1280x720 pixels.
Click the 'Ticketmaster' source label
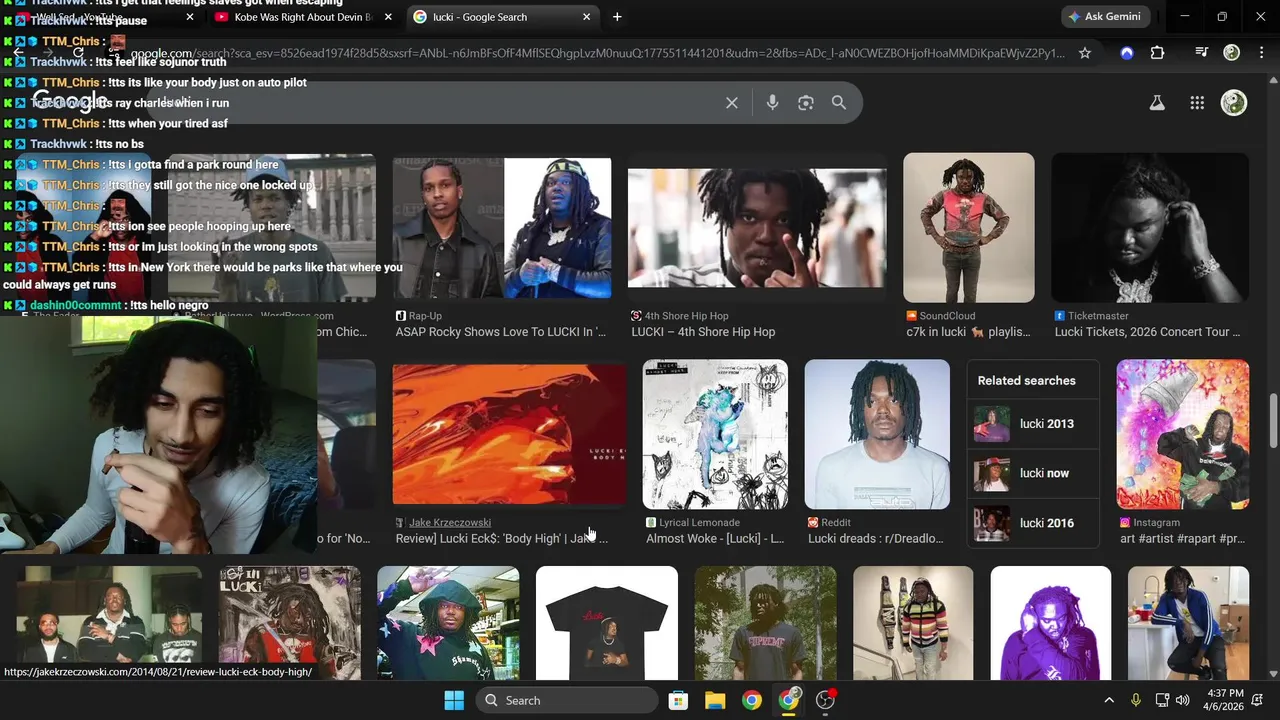[x=1098, y=316]
